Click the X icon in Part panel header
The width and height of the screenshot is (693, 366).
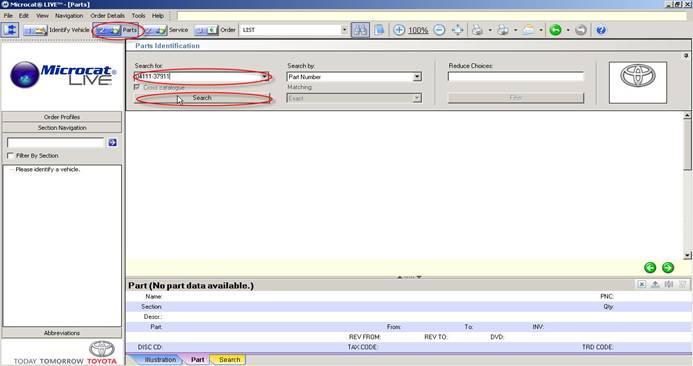click(642, 284)
